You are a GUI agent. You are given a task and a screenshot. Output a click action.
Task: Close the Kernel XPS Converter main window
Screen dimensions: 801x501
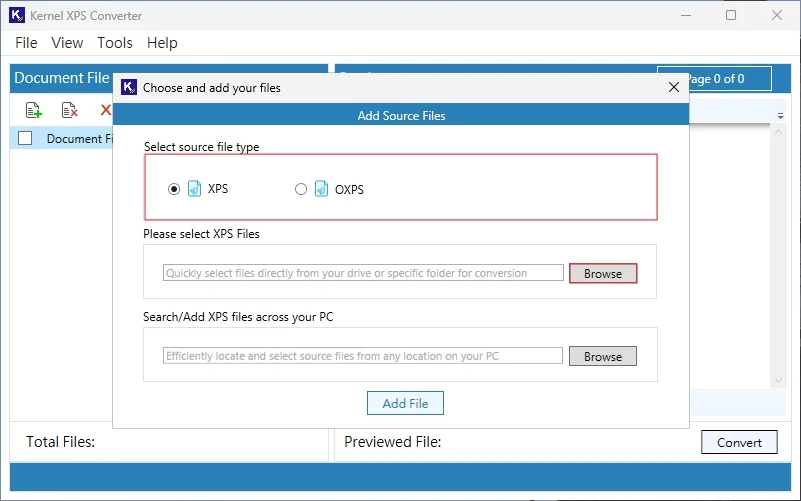pyautogui.click(x=777, y=15)
